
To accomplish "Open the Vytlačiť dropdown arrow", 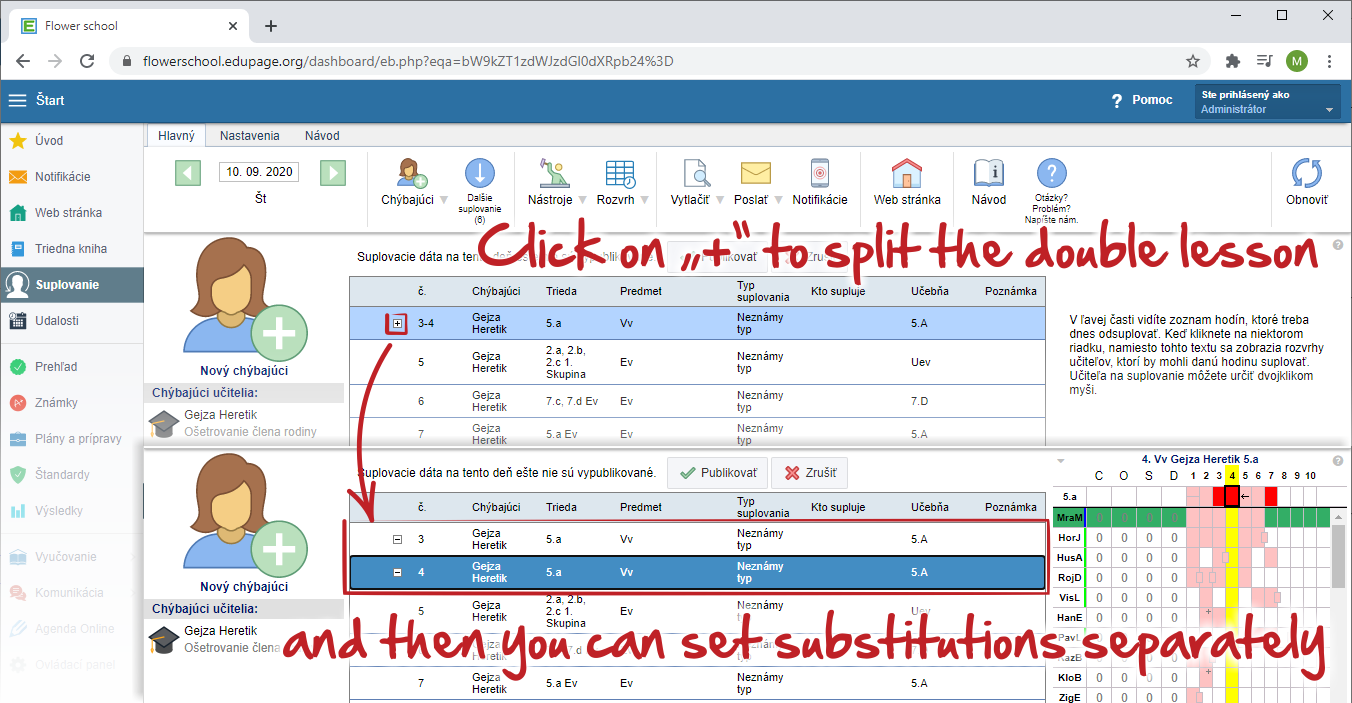I will point(720,200).
